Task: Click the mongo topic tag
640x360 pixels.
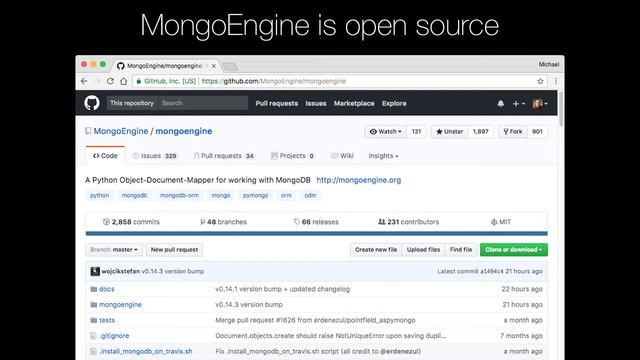Action: (221, 196)
